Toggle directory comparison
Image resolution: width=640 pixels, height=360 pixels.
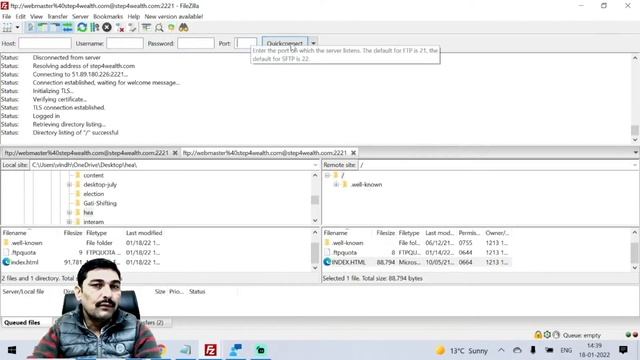(x=159, y=27)
